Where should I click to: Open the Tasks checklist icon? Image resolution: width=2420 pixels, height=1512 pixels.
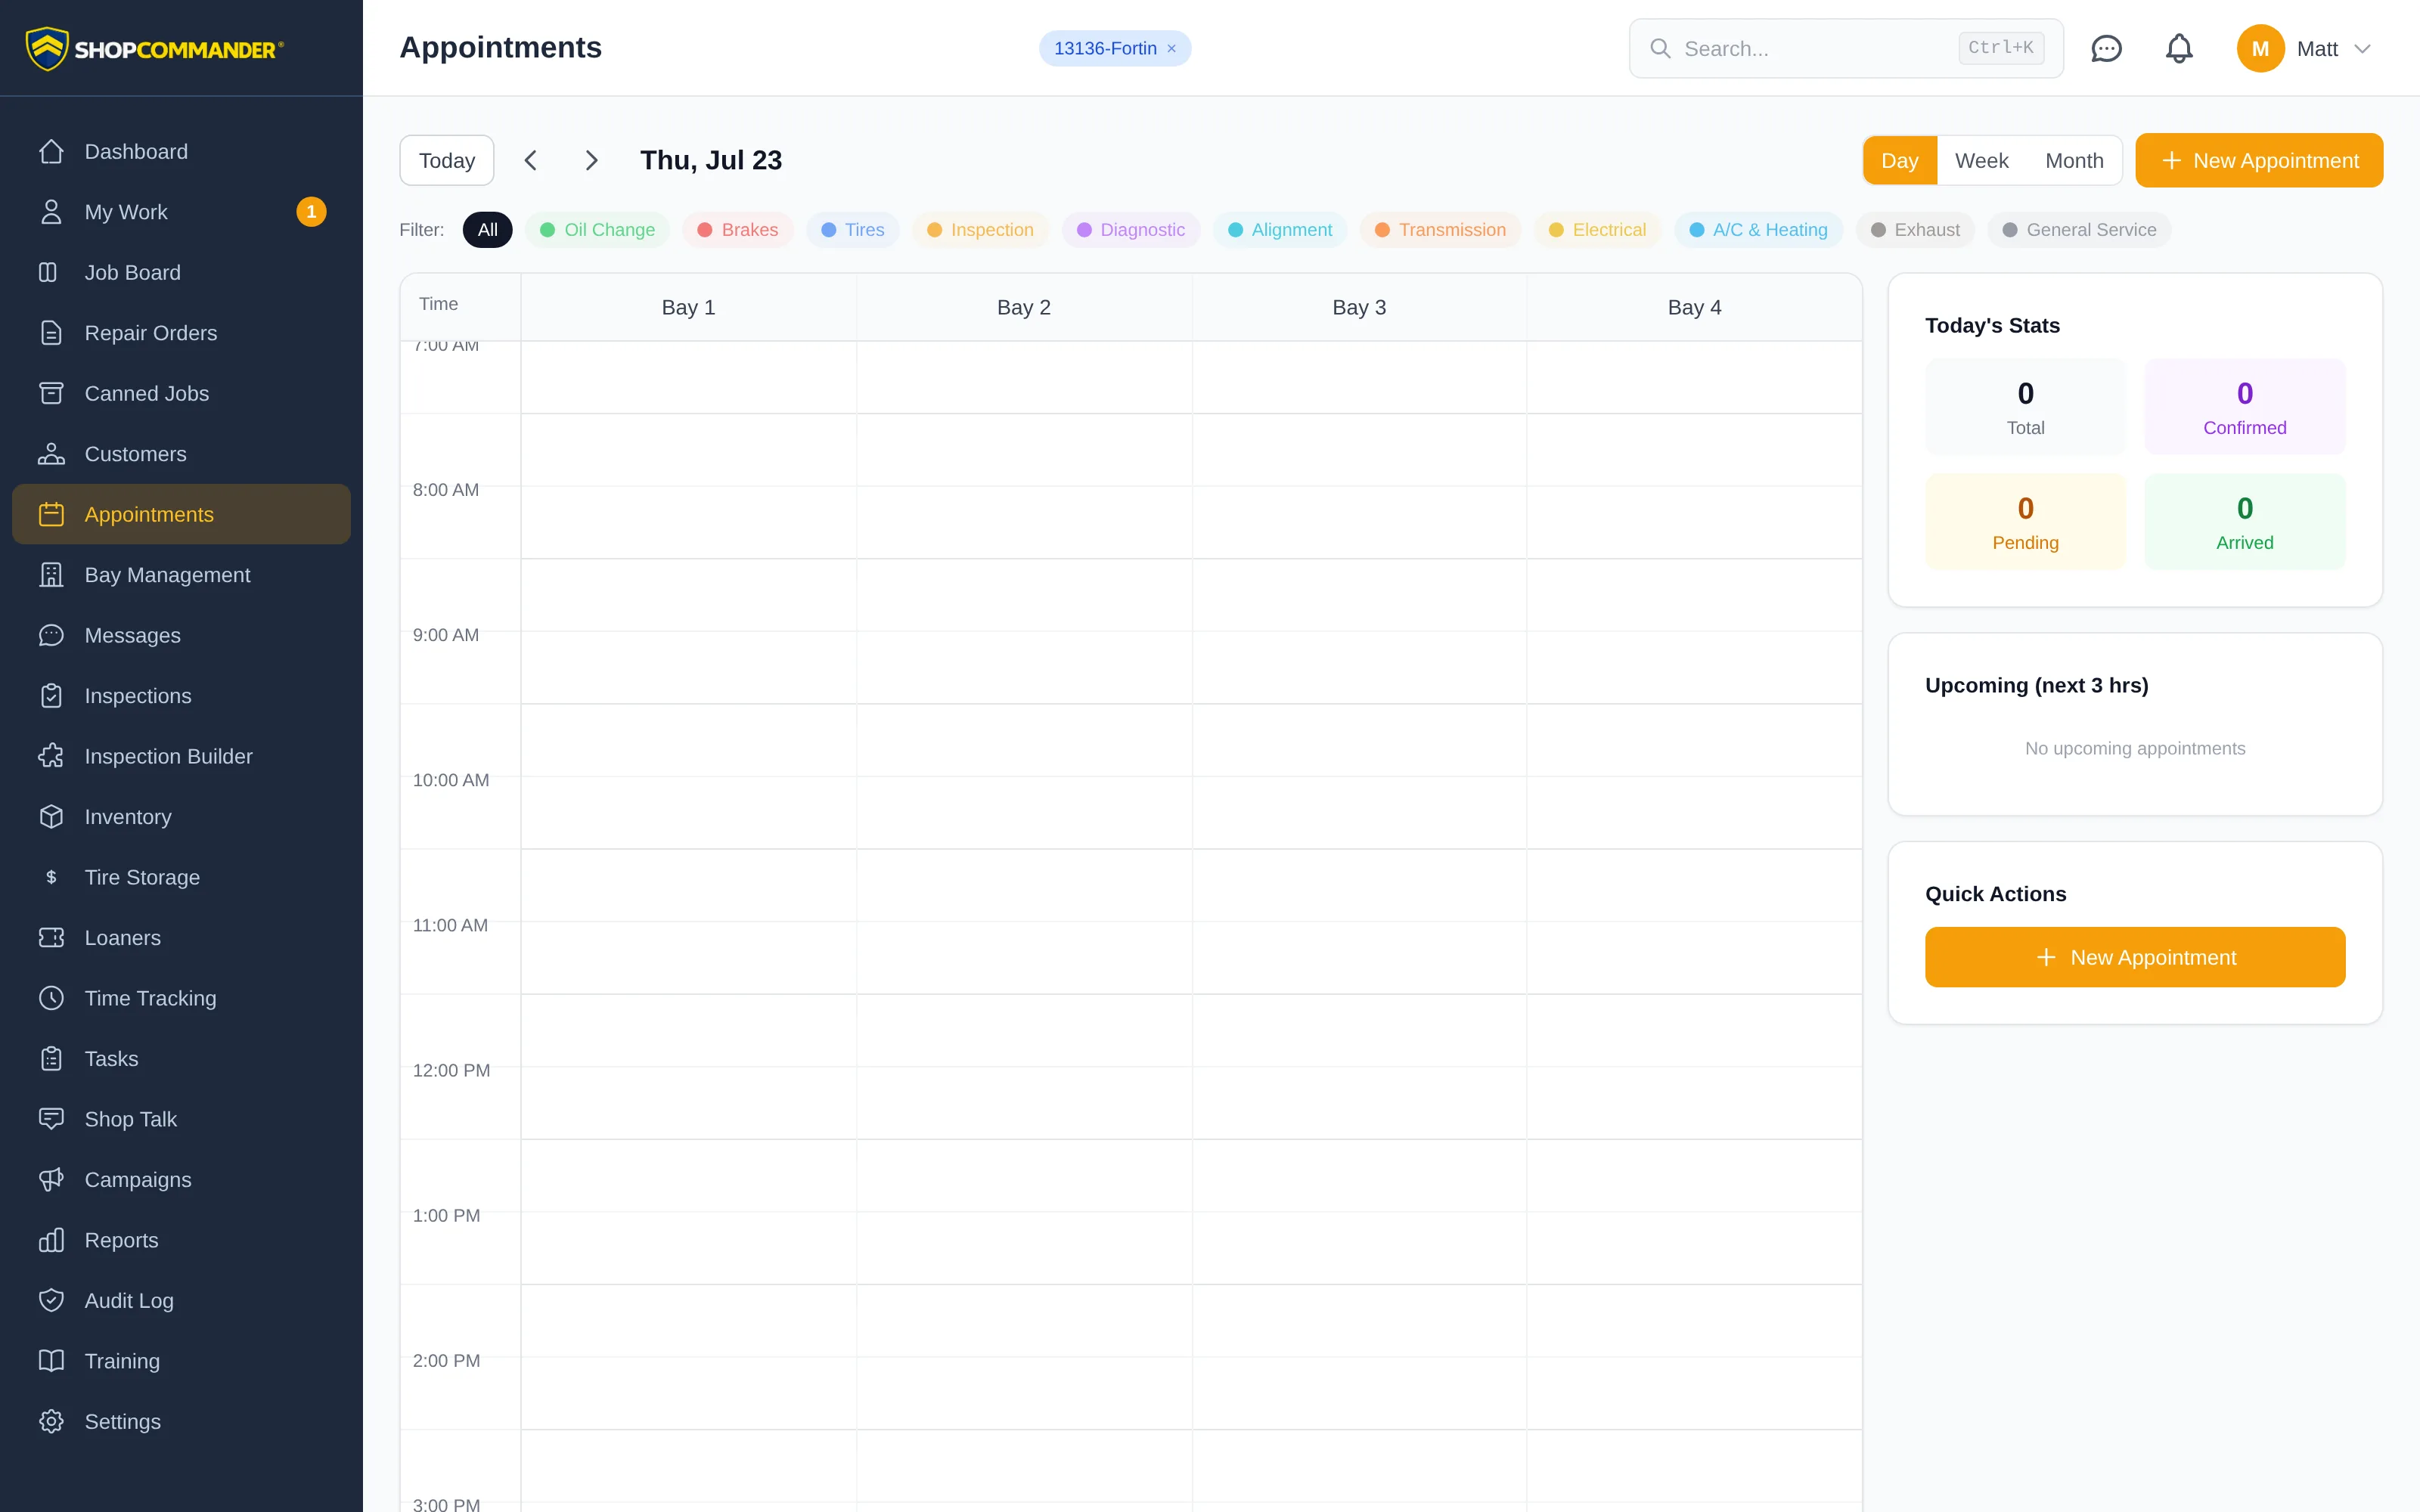tap(51, 1059)
